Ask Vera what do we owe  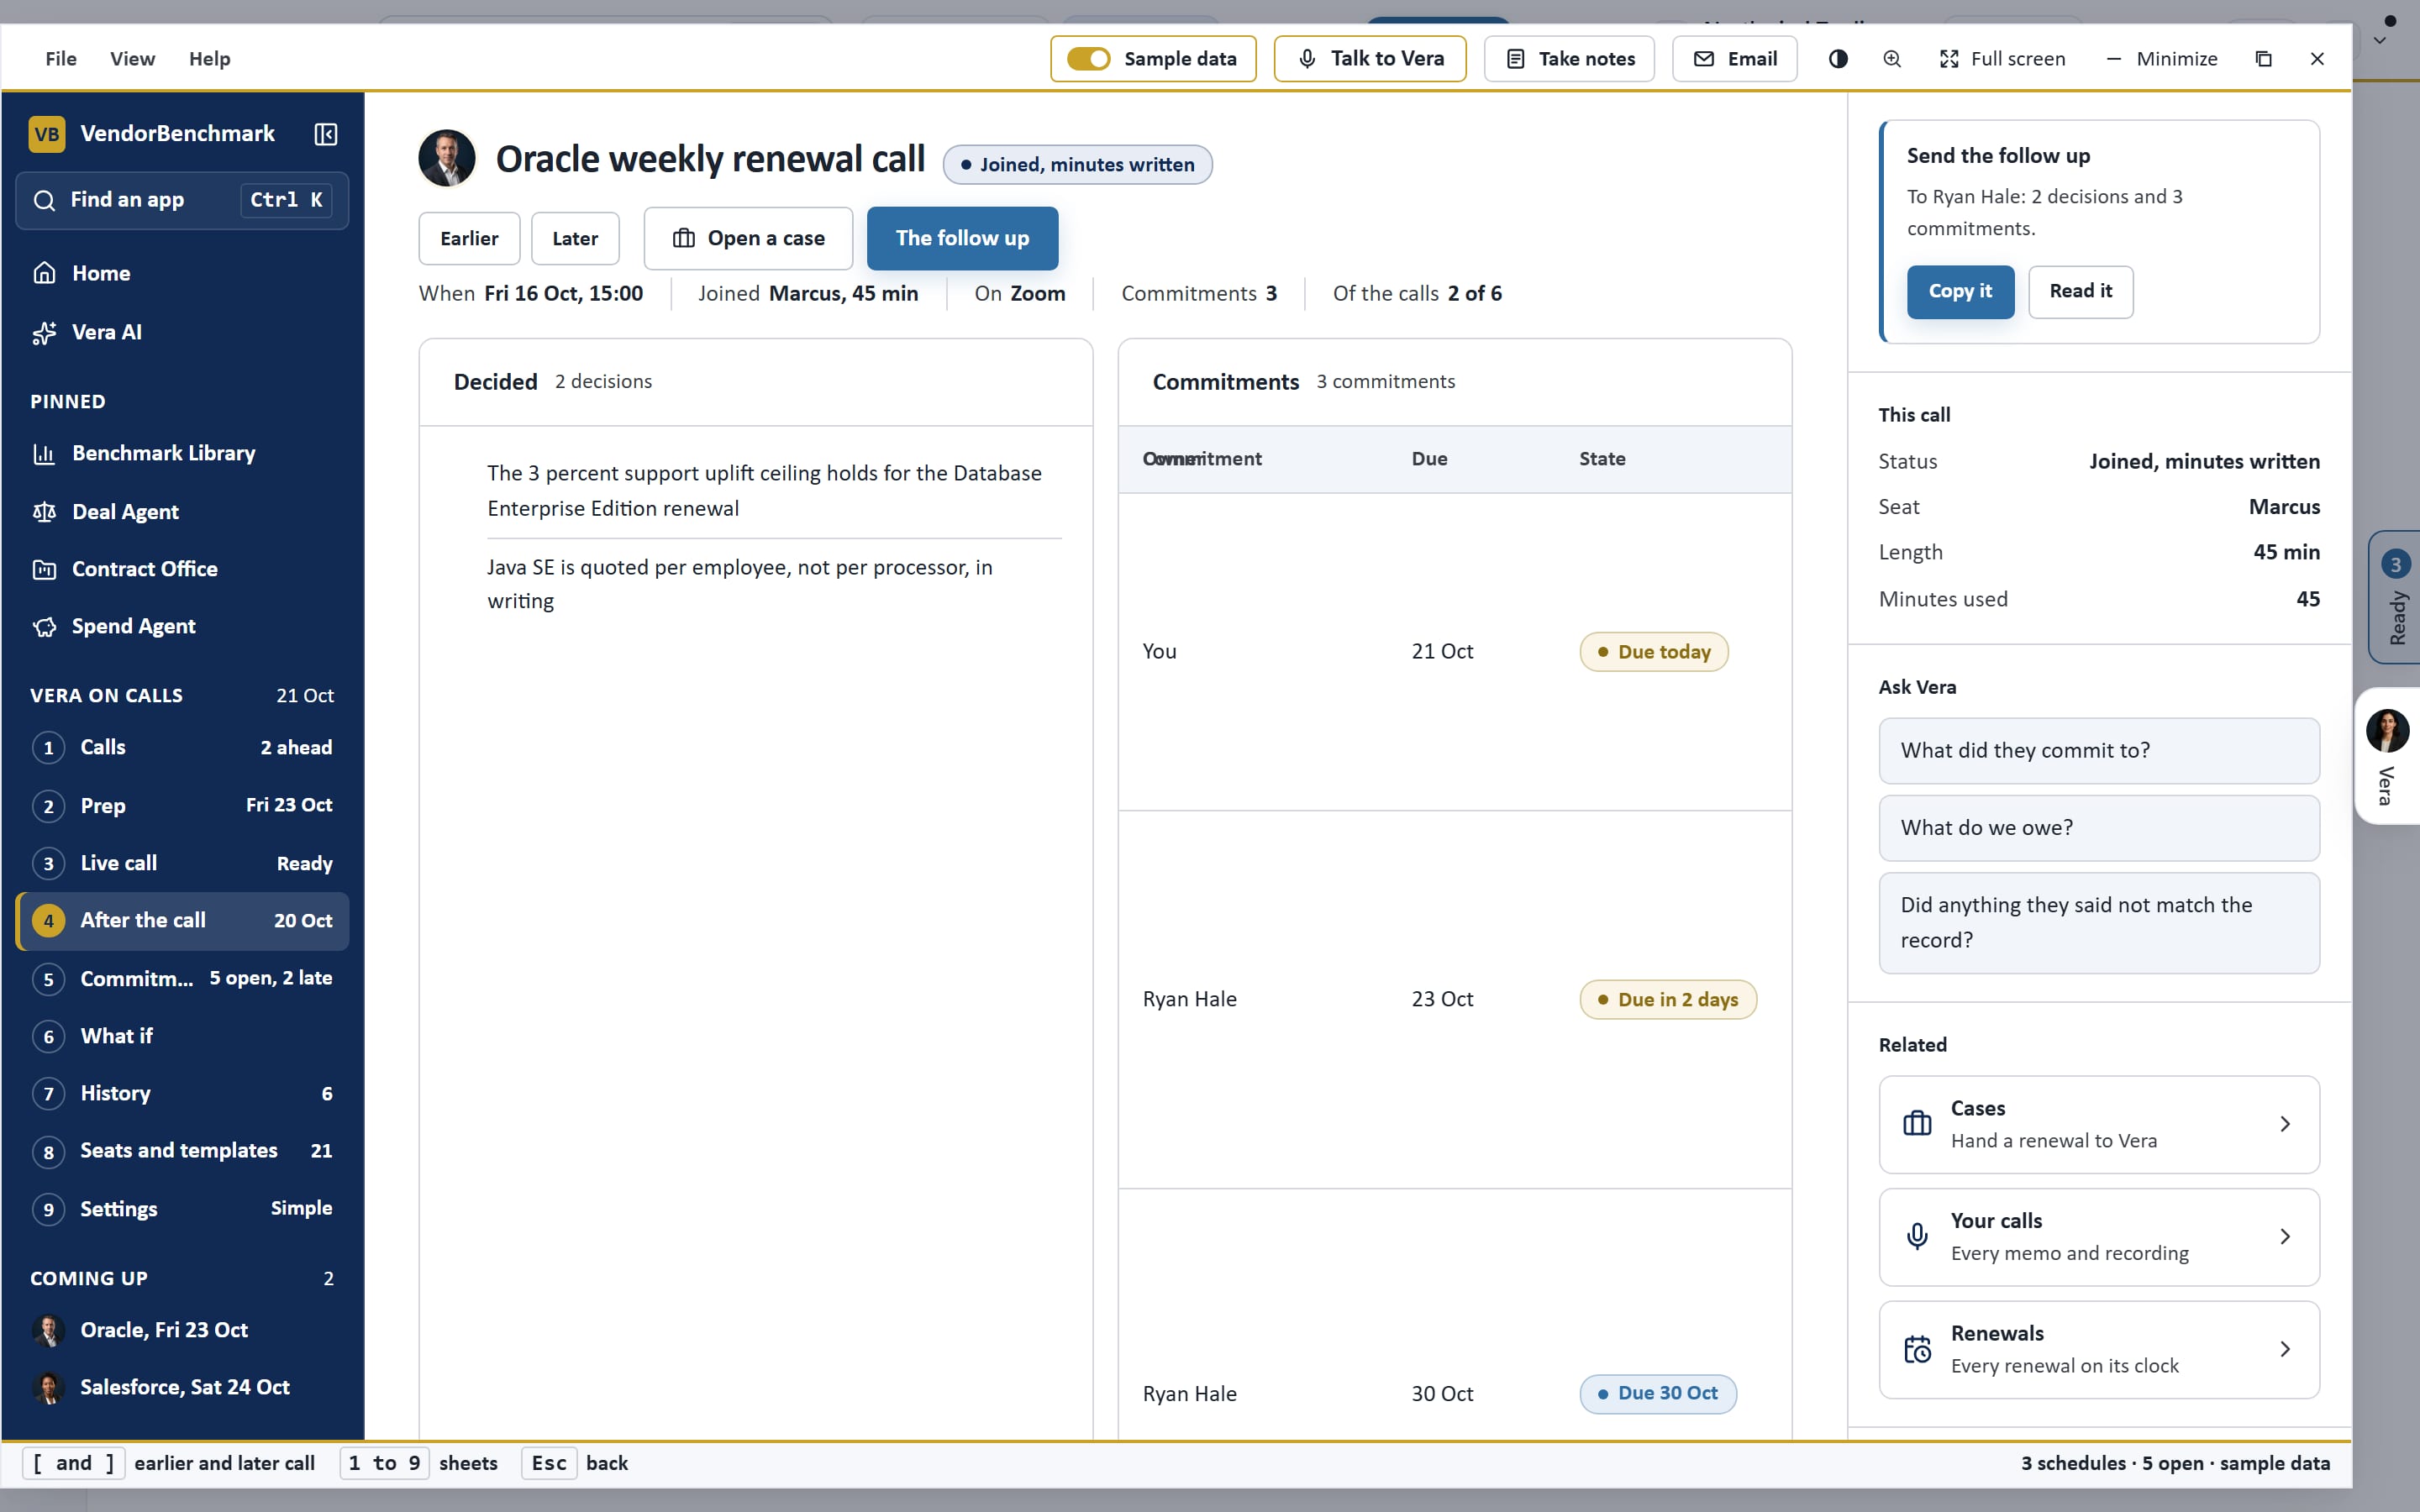(x=2098, y=828)
